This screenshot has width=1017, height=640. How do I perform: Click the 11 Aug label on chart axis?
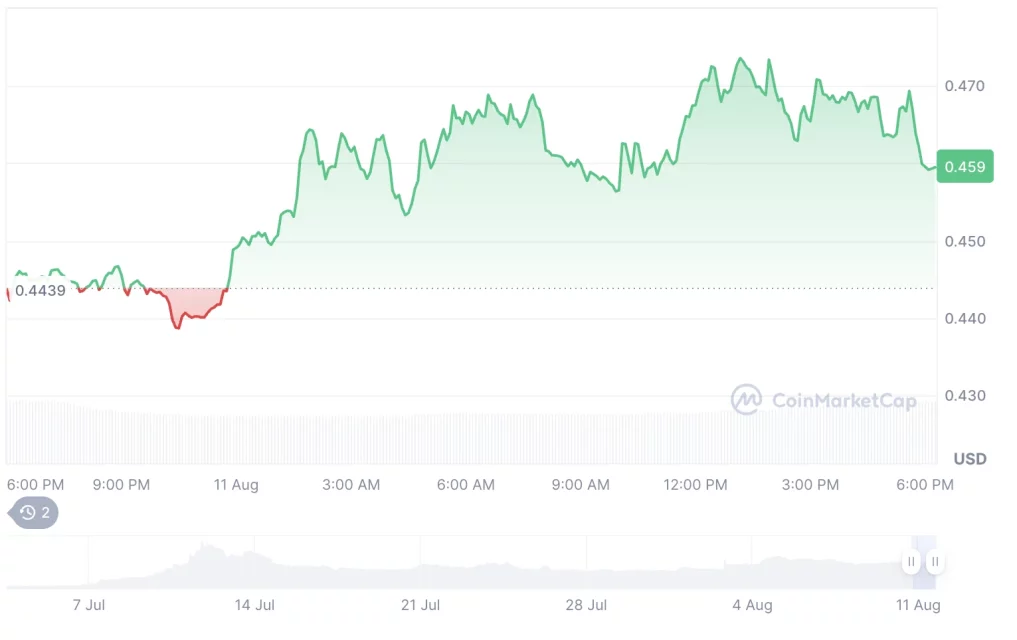[x=236, y=485]
